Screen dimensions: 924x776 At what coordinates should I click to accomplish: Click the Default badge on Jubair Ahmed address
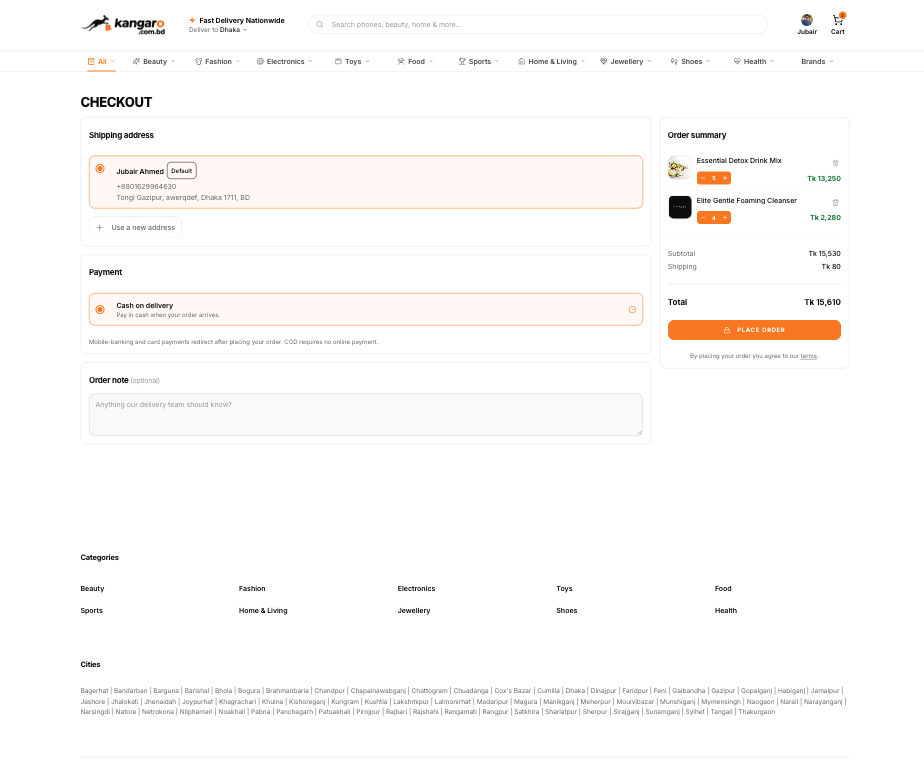click(x=182, y=171)
